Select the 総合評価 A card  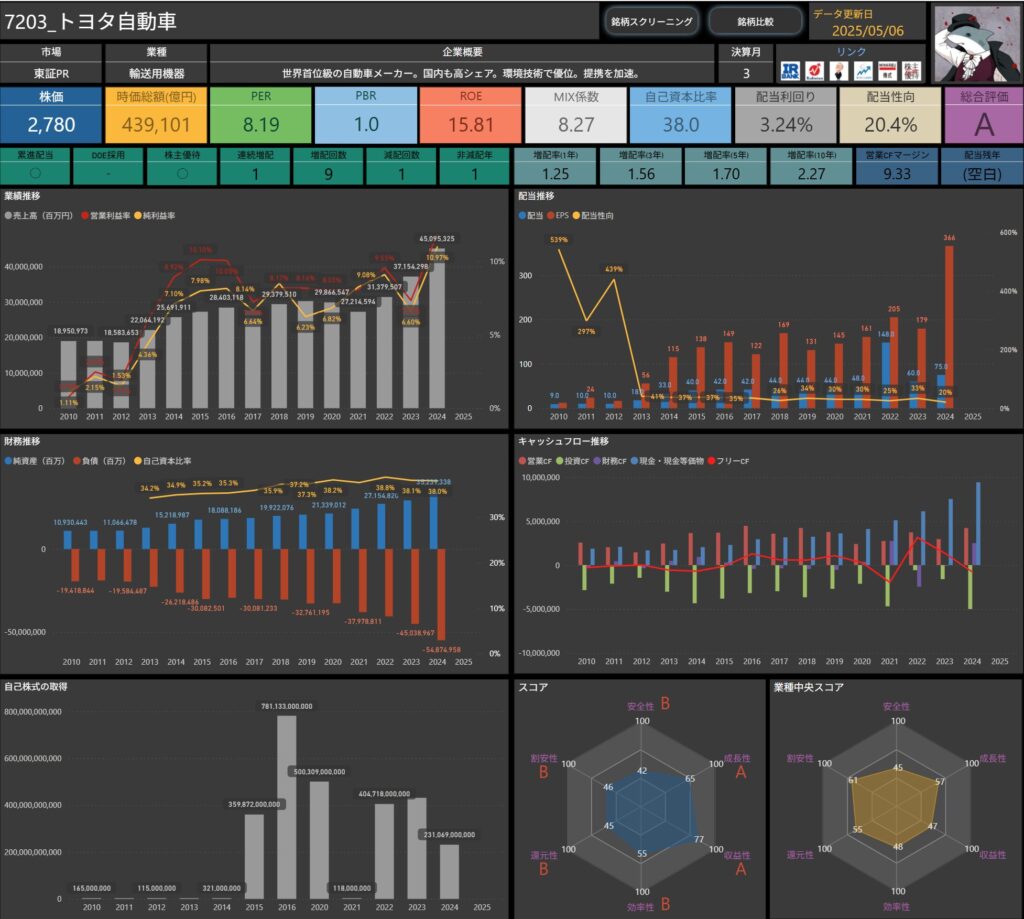tap(984, 115)
